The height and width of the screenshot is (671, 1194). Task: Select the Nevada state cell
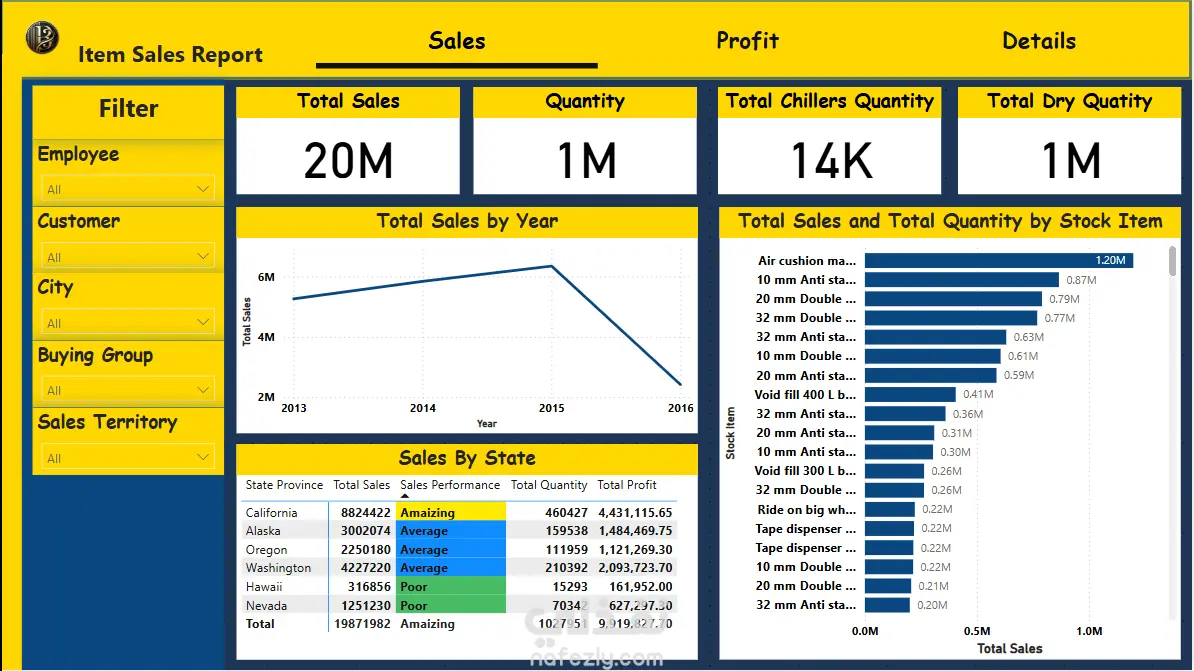coord(266,605)
